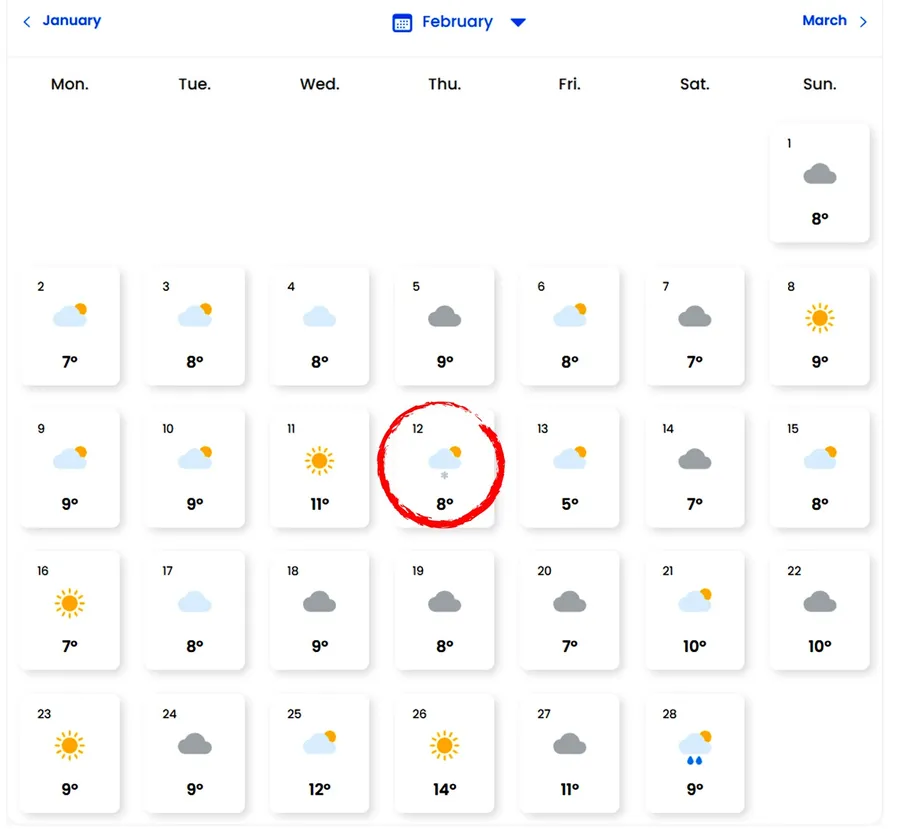
Task: Select the February 13 card showing 5°
Action: point(569,468)
